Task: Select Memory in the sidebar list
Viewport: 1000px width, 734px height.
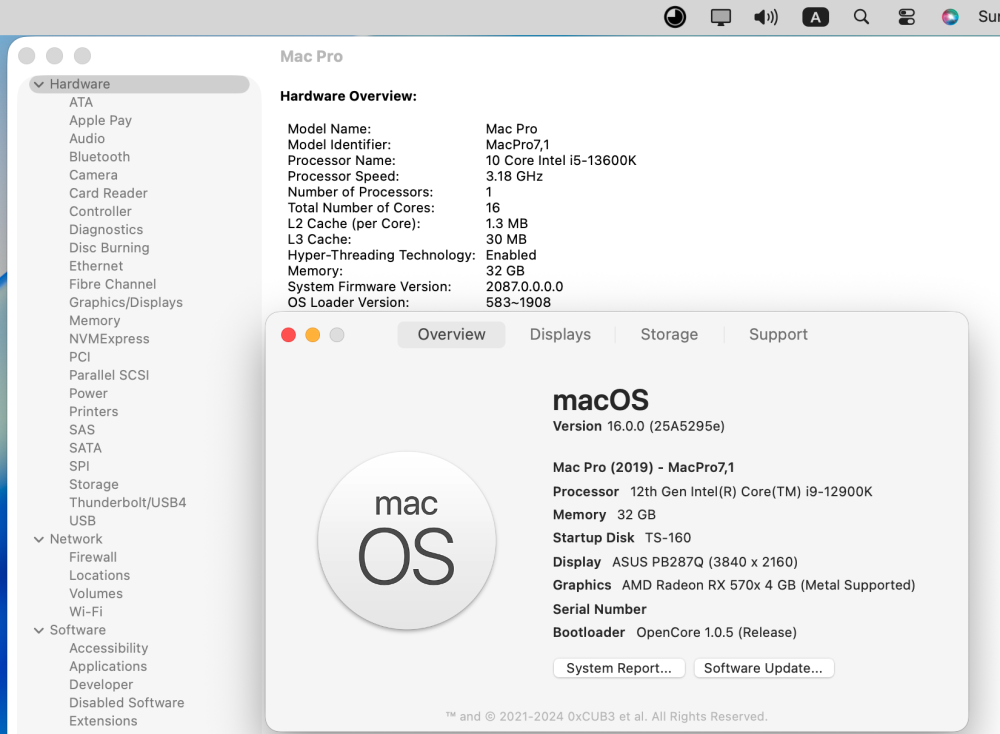Action: coord(94,321)
